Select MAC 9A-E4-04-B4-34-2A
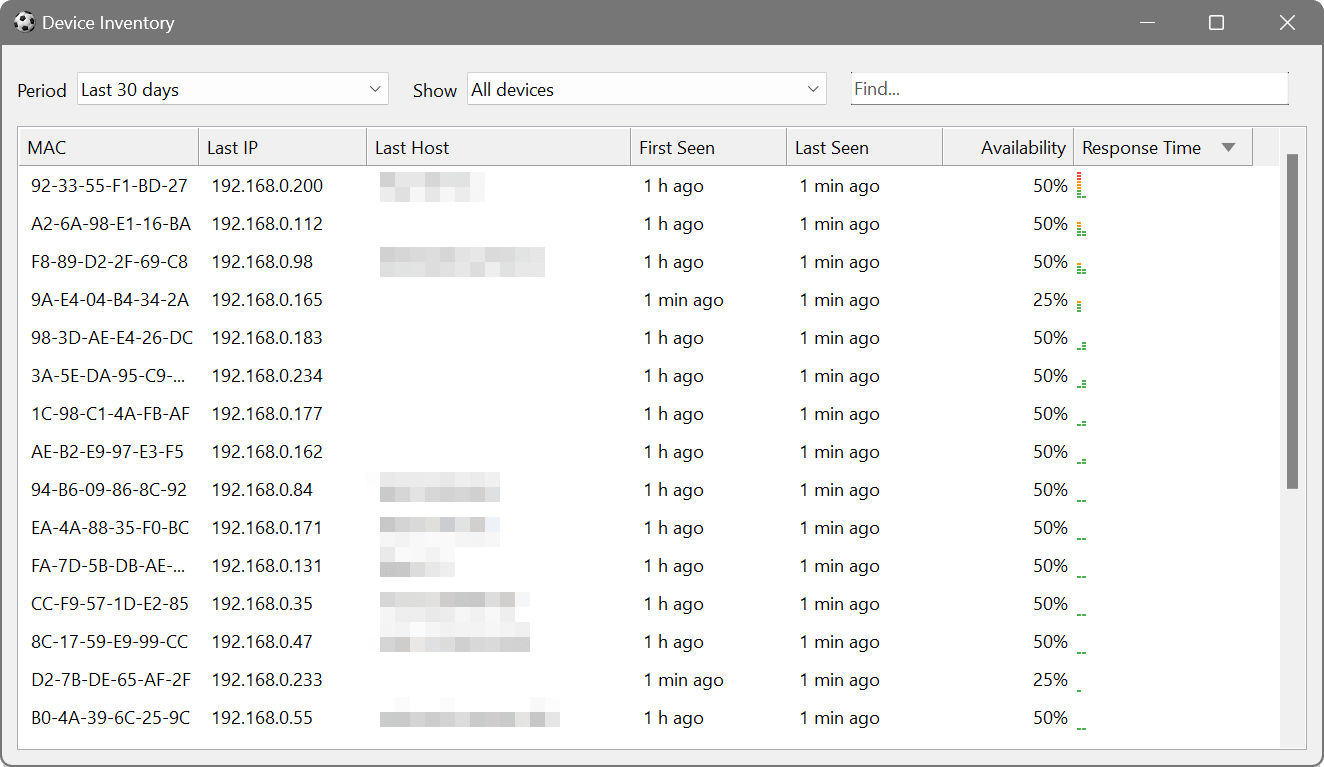1324x767 pixels. (x=110, y=300)
